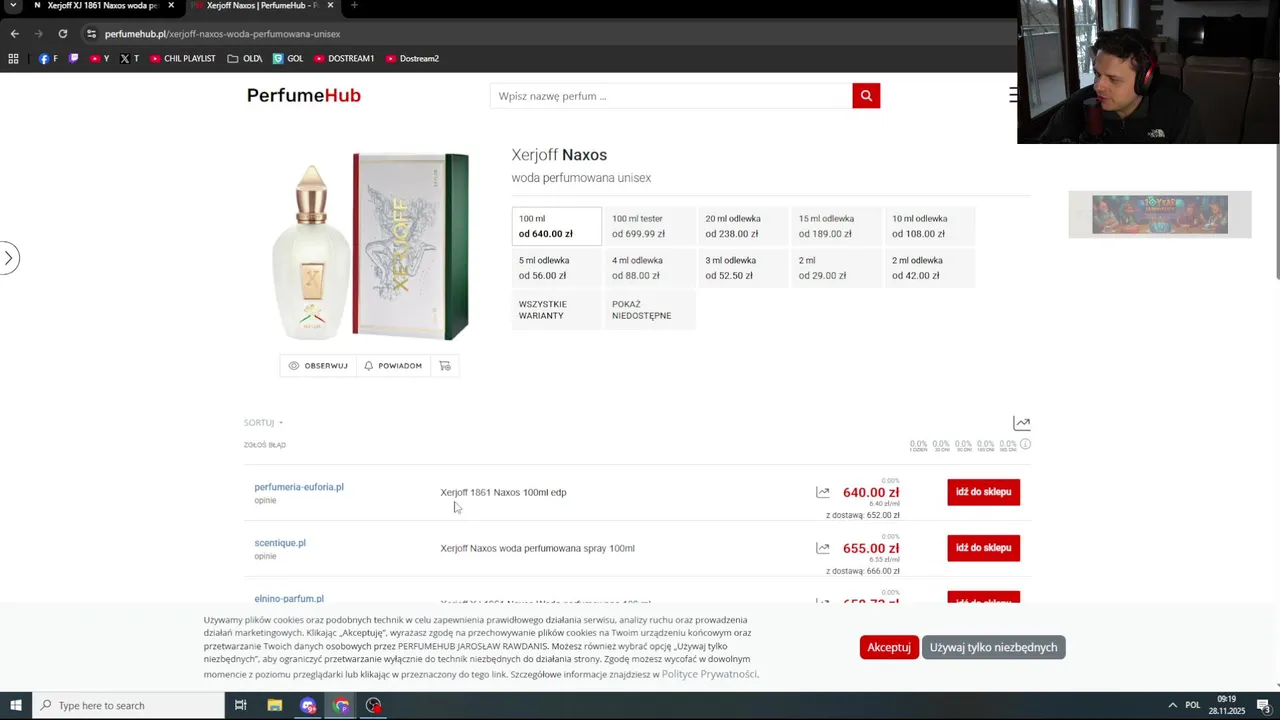Open the notification center icon
1280x720 pixels.
(x=1263, y=705)
